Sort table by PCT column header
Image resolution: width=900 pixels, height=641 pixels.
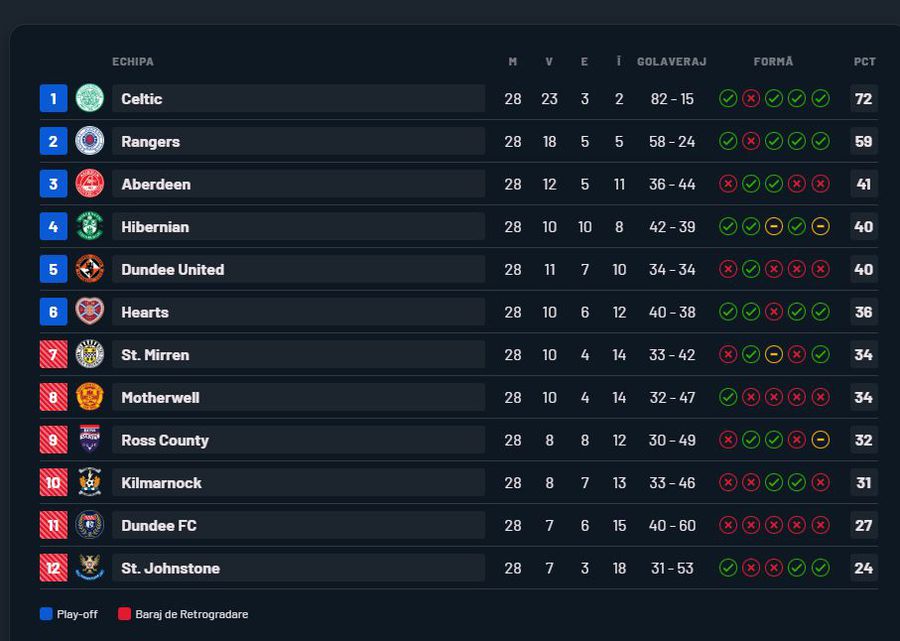864,62
